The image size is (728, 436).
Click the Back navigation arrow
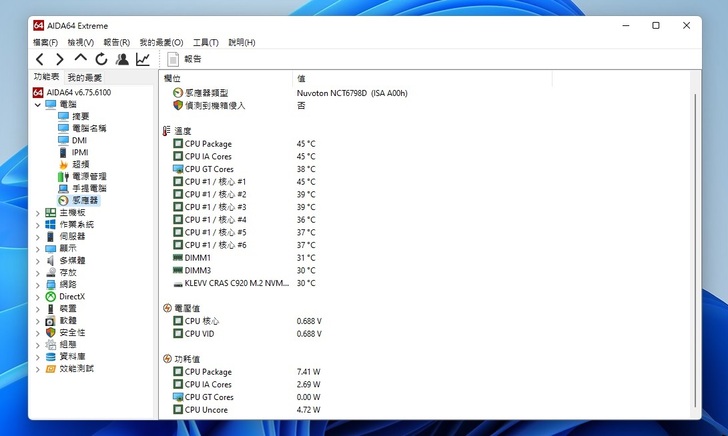click(x=41, y=59)
